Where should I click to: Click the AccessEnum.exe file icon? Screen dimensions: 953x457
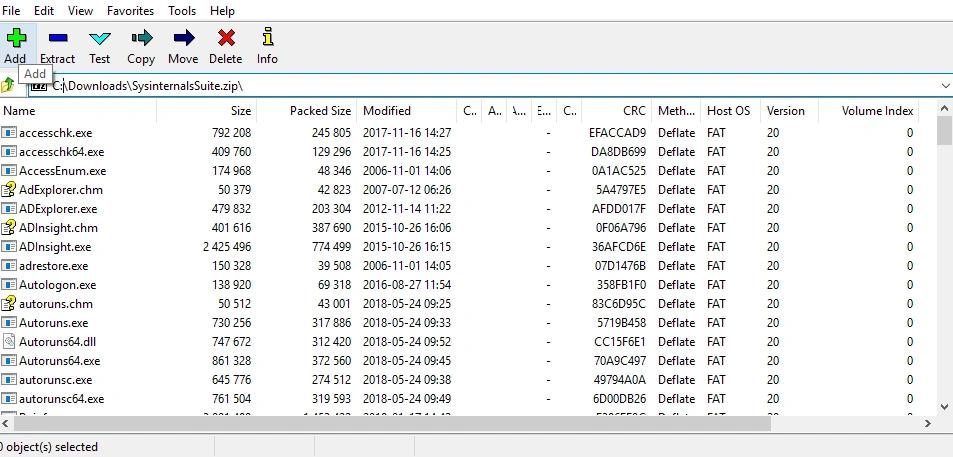pyautogui.click(x=9, y=171)
